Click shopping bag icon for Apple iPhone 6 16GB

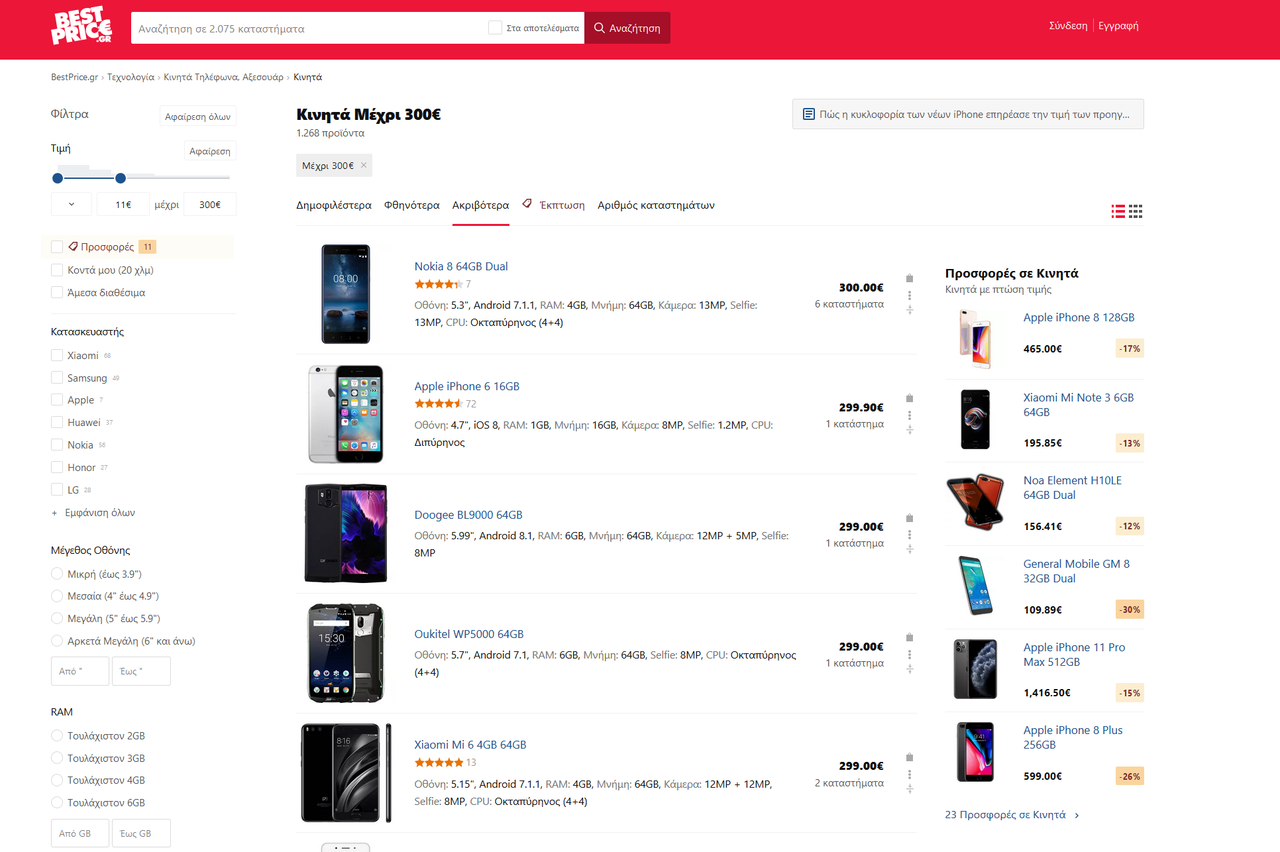[x=909, y=399]
